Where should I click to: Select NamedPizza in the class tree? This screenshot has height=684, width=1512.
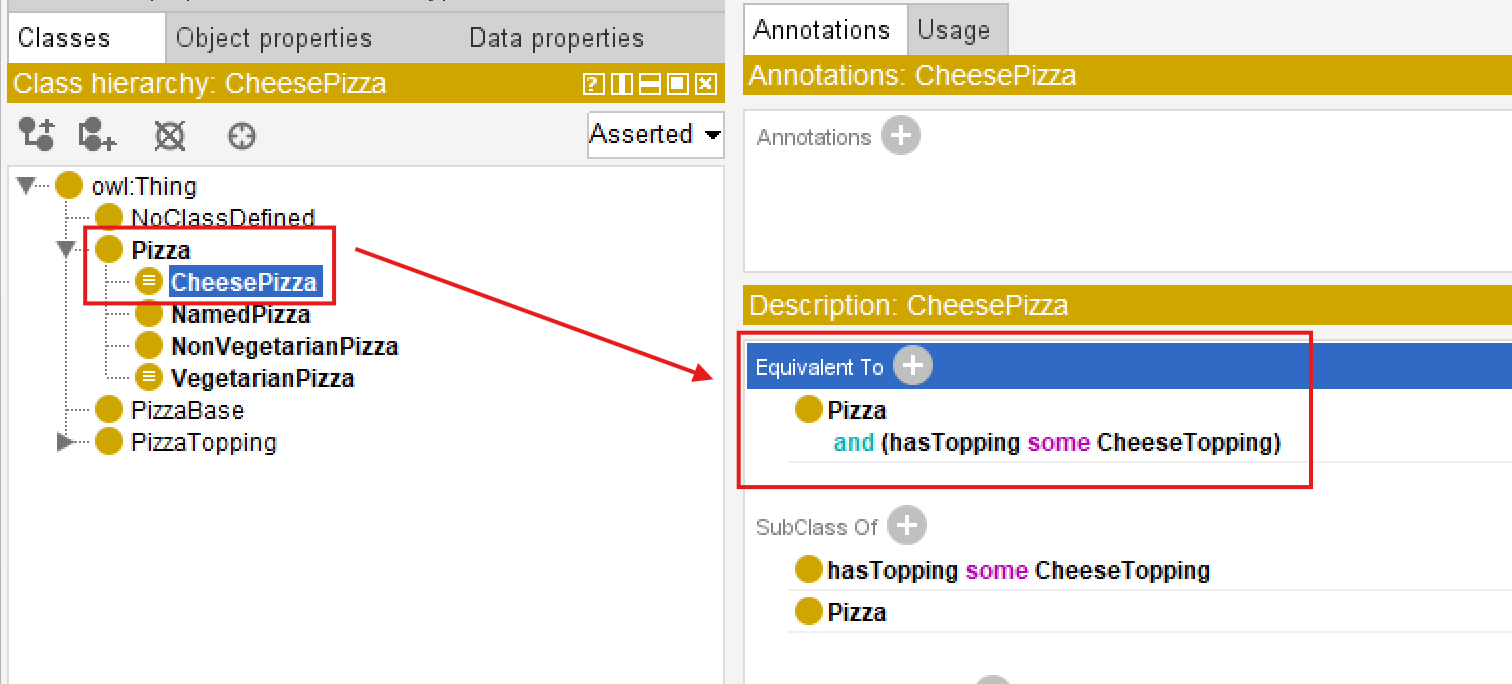pyautogui.click(x=240, y=315)
